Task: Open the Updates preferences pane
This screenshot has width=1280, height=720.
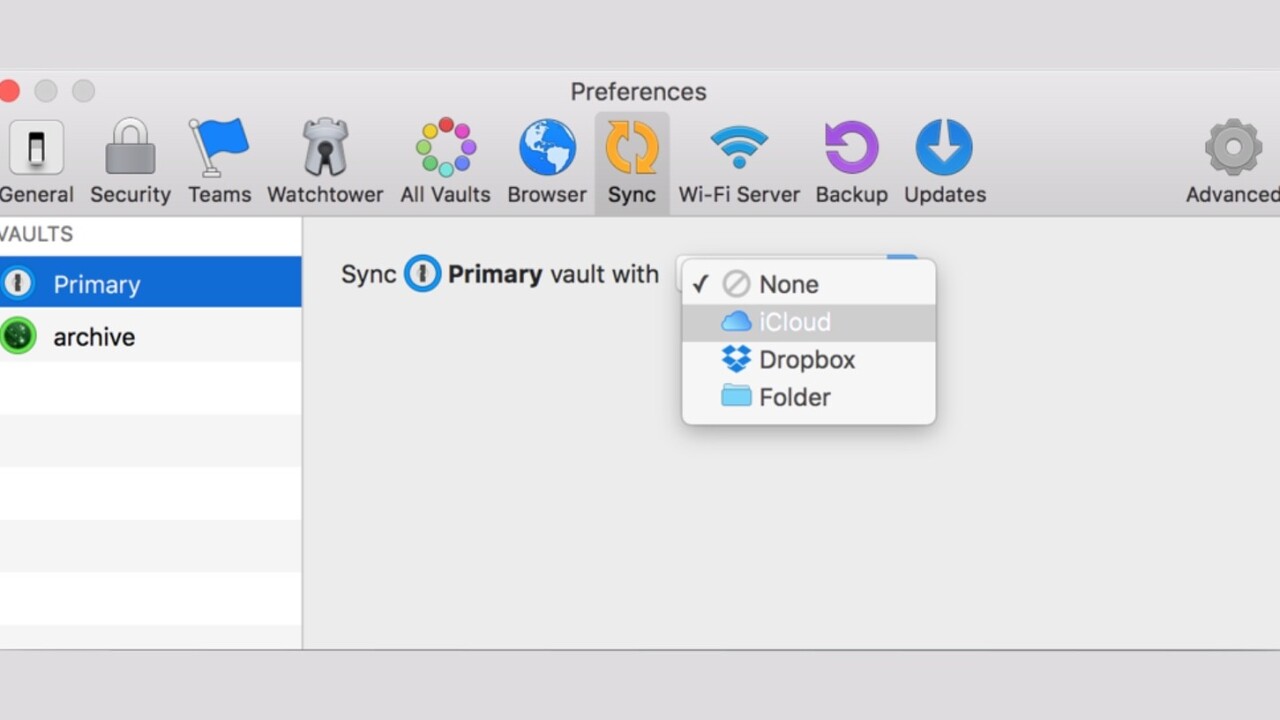Action: click(x=944, y=162)
